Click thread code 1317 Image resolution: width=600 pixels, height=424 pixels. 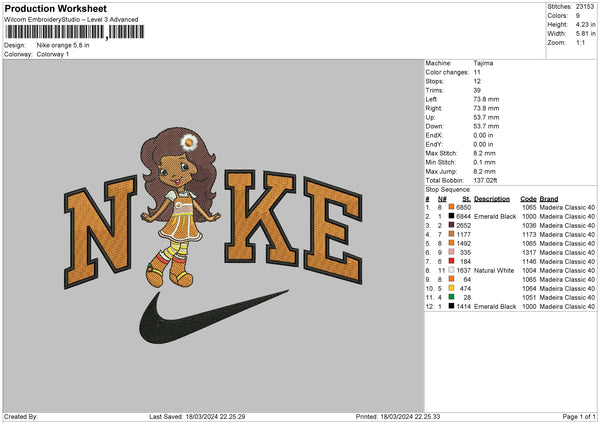pos(529,252)
